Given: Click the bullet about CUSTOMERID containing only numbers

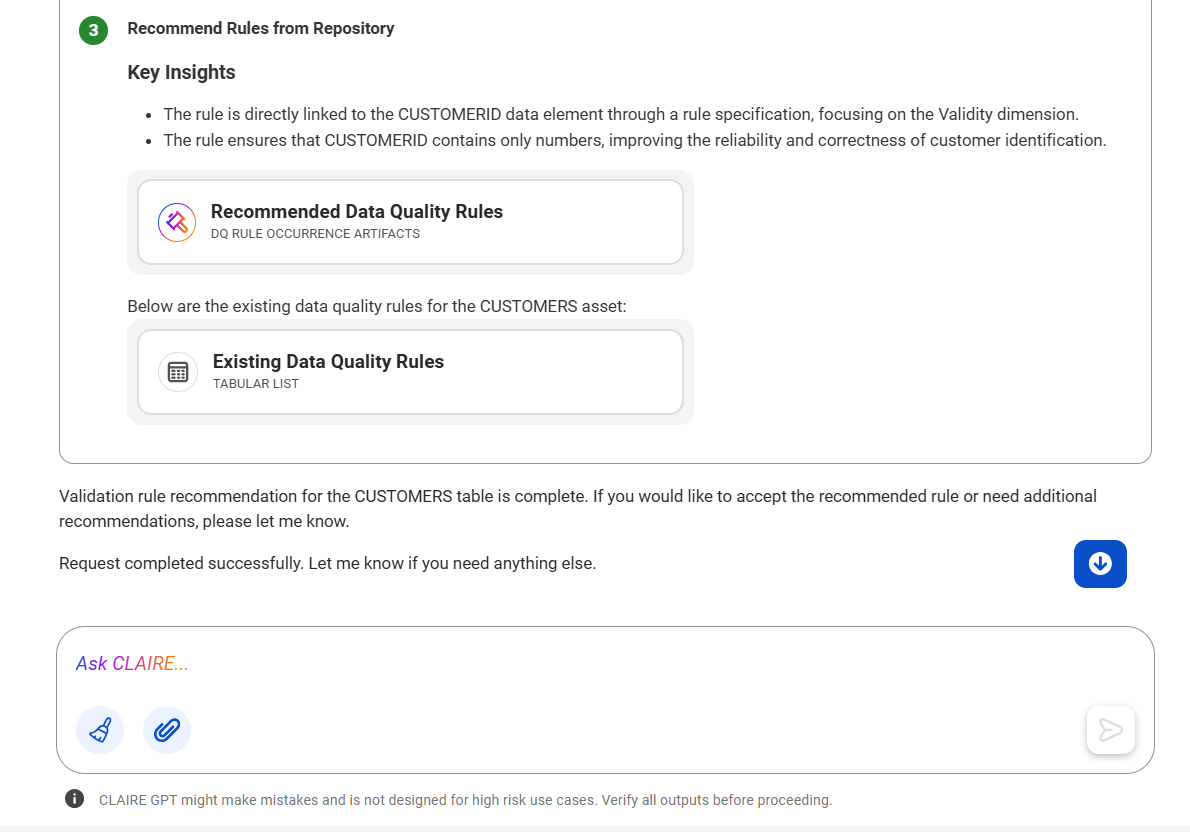Looking at the screenshot, I should click(634, 140).
